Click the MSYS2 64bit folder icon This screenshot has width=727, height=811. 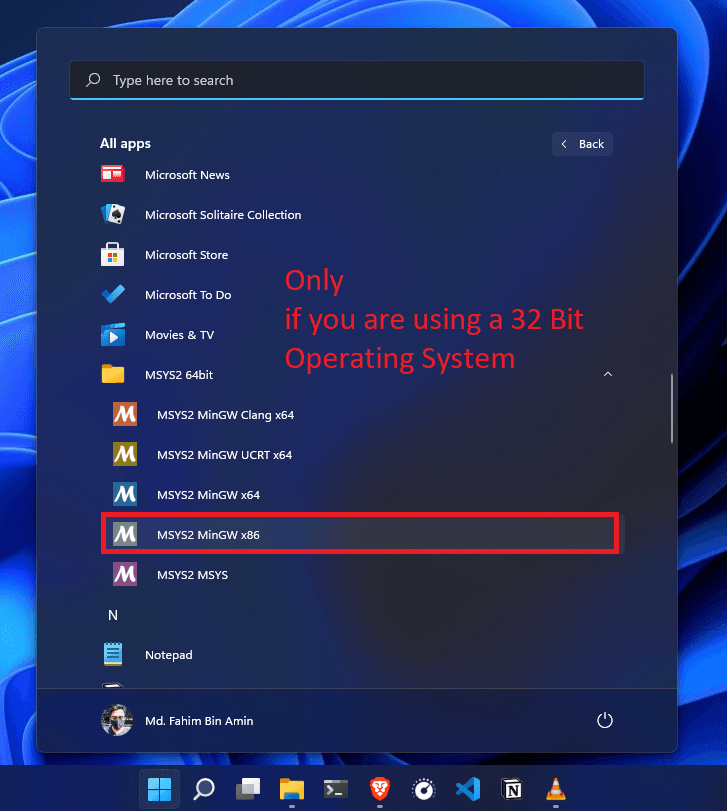(x=113, y=374)
